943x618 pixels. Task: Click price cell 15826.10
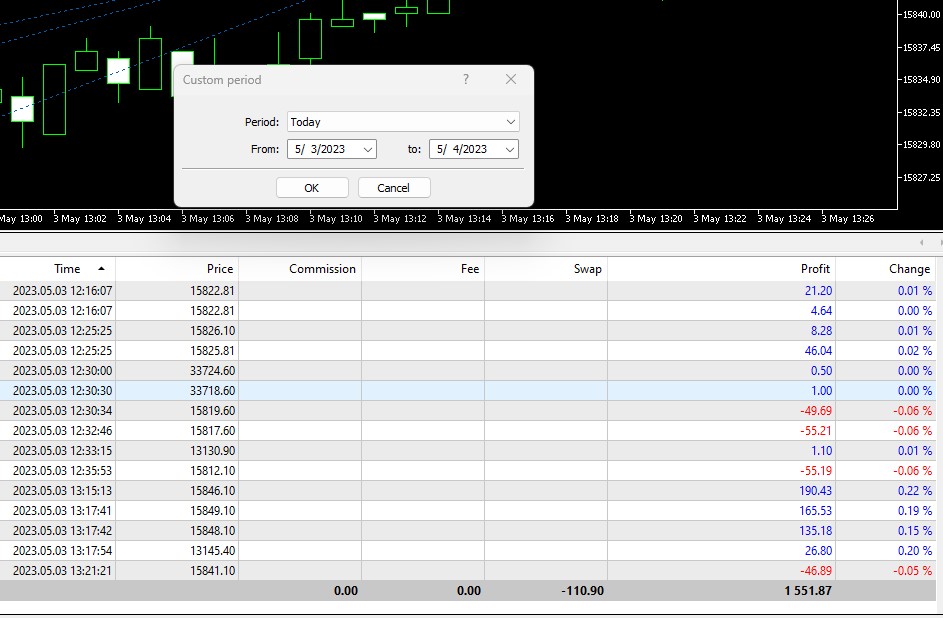tap(212, 331)
